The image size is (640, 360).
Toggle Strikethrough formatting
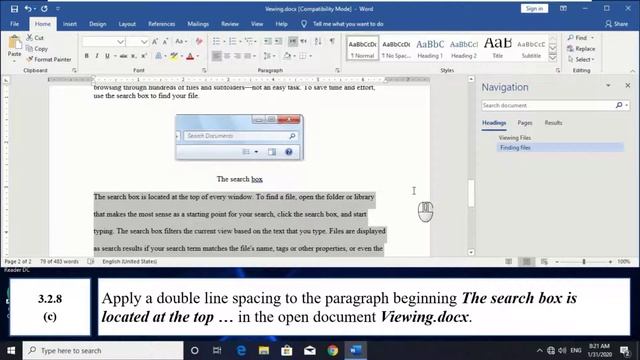click(123, 56)
